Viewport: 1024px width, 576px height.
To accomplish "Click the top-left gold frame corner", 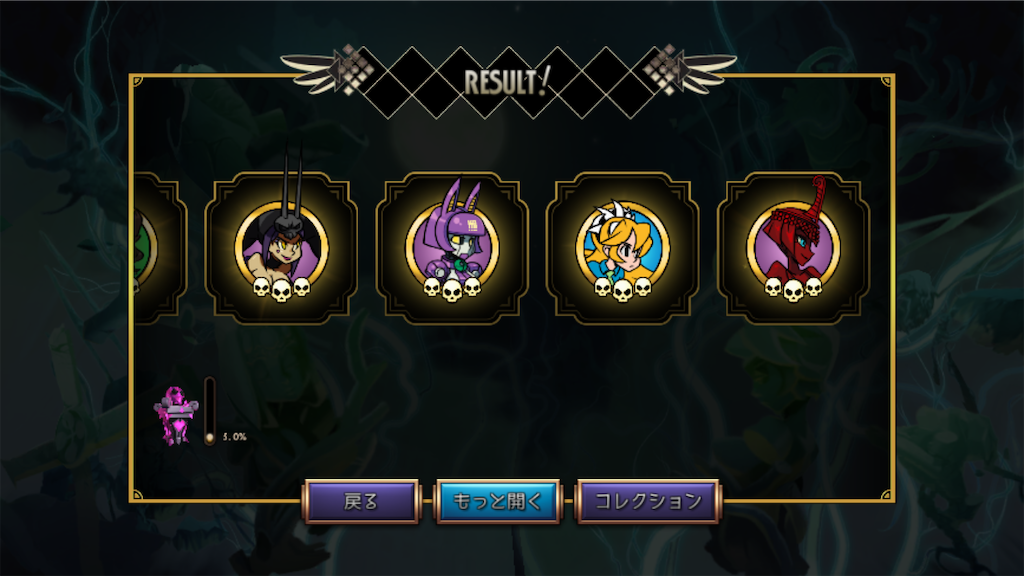I will [136, 81].
